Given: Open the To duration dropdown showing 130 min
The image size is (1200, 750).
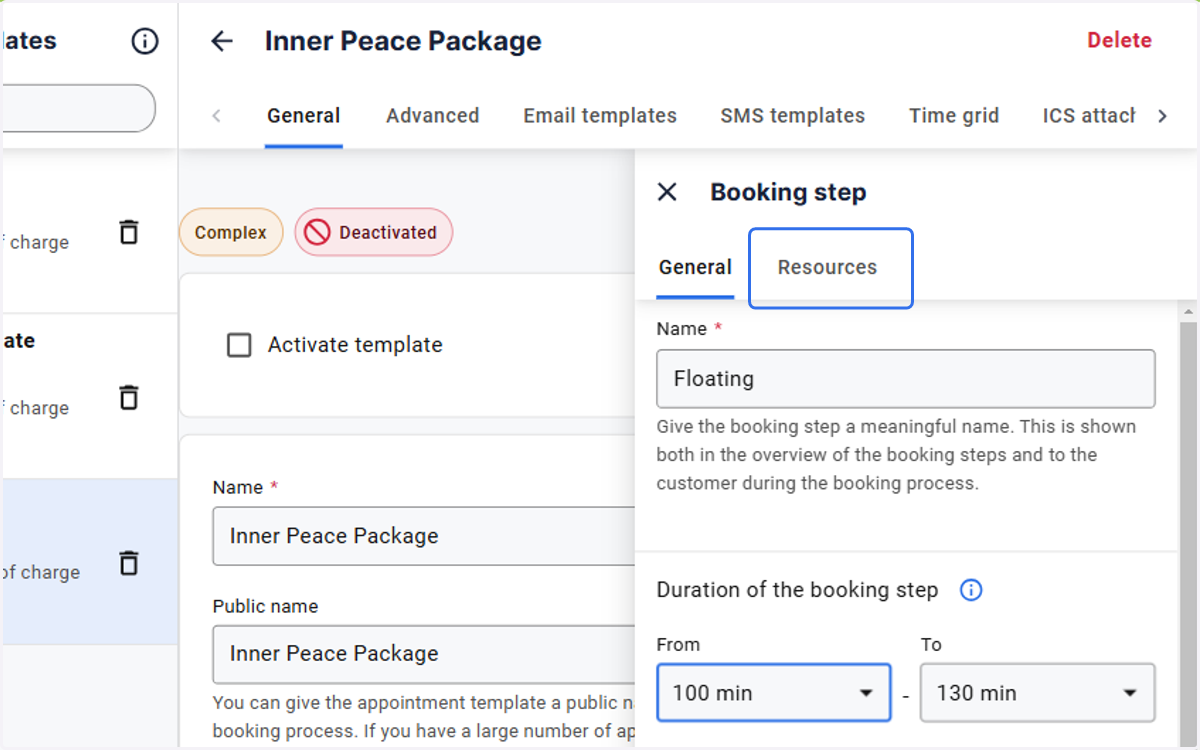Looking at the screenshot, I should tap(1037, 692).
